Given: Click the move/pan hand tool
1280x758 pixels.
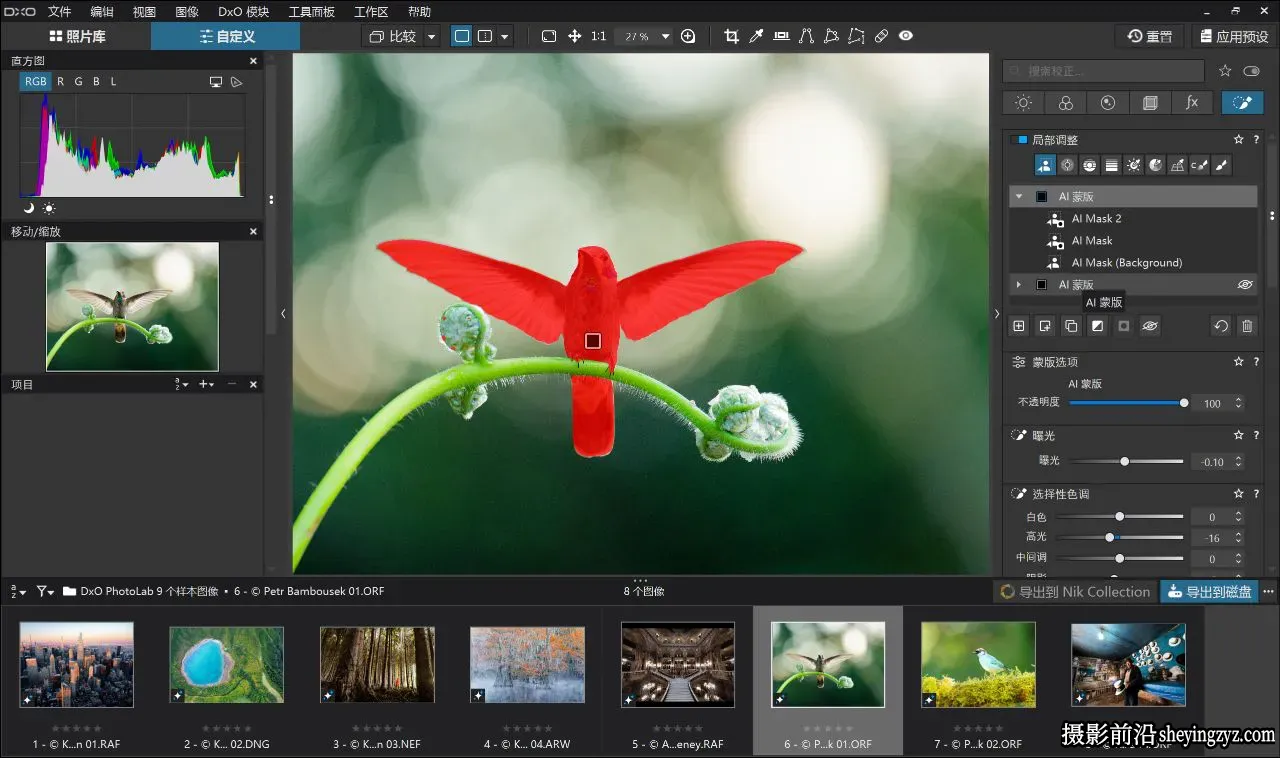Looking at the screenshot, I should click(575, 36).
